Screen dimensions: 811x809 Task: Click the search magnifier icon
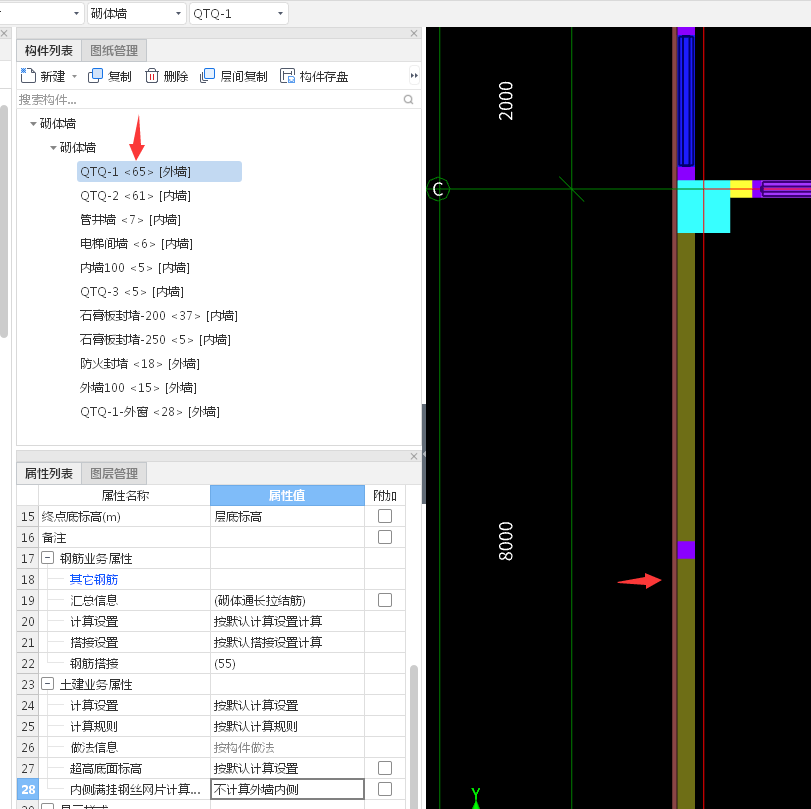click(x=408, y=99)
